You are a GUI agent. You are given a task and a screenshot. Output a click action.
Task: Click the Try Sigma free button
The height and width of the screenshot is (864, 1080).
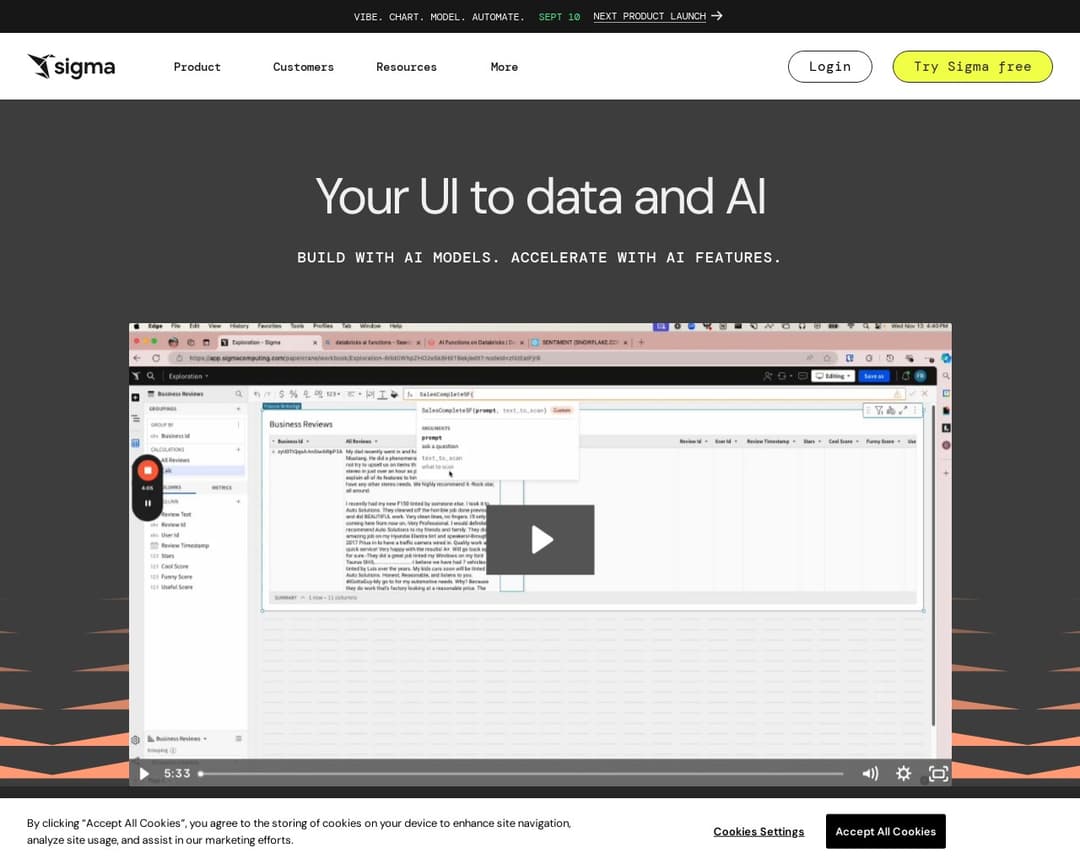click(x=972, y=67)
